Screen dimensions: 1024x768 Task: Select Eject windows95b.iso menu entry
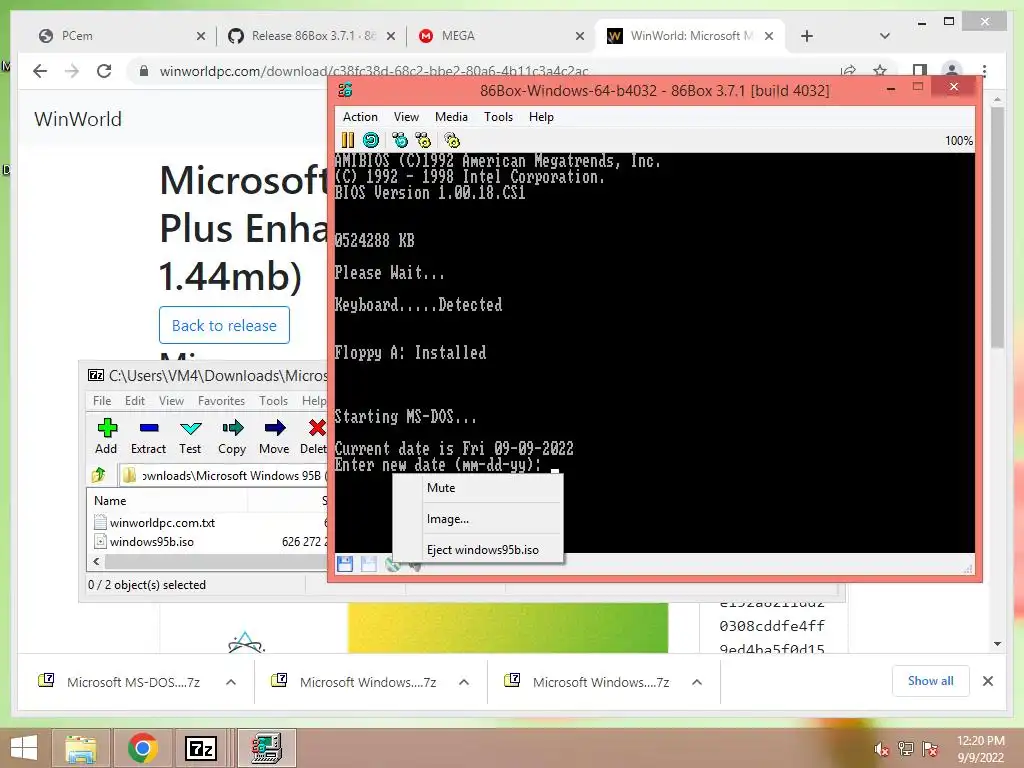[x=478, y=550]
